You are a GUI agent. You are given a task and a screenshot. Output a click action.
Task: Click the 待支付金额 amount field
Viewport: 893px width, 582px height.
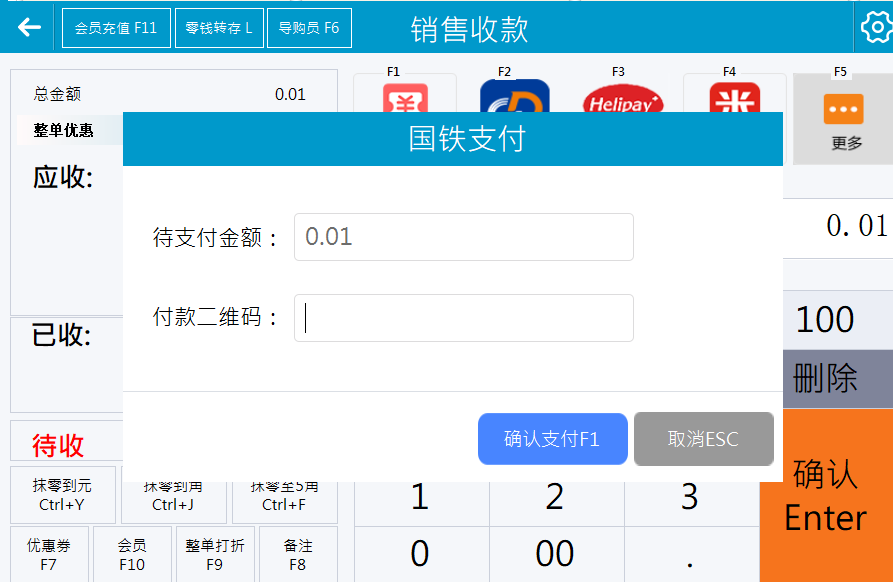click(463, 237)
